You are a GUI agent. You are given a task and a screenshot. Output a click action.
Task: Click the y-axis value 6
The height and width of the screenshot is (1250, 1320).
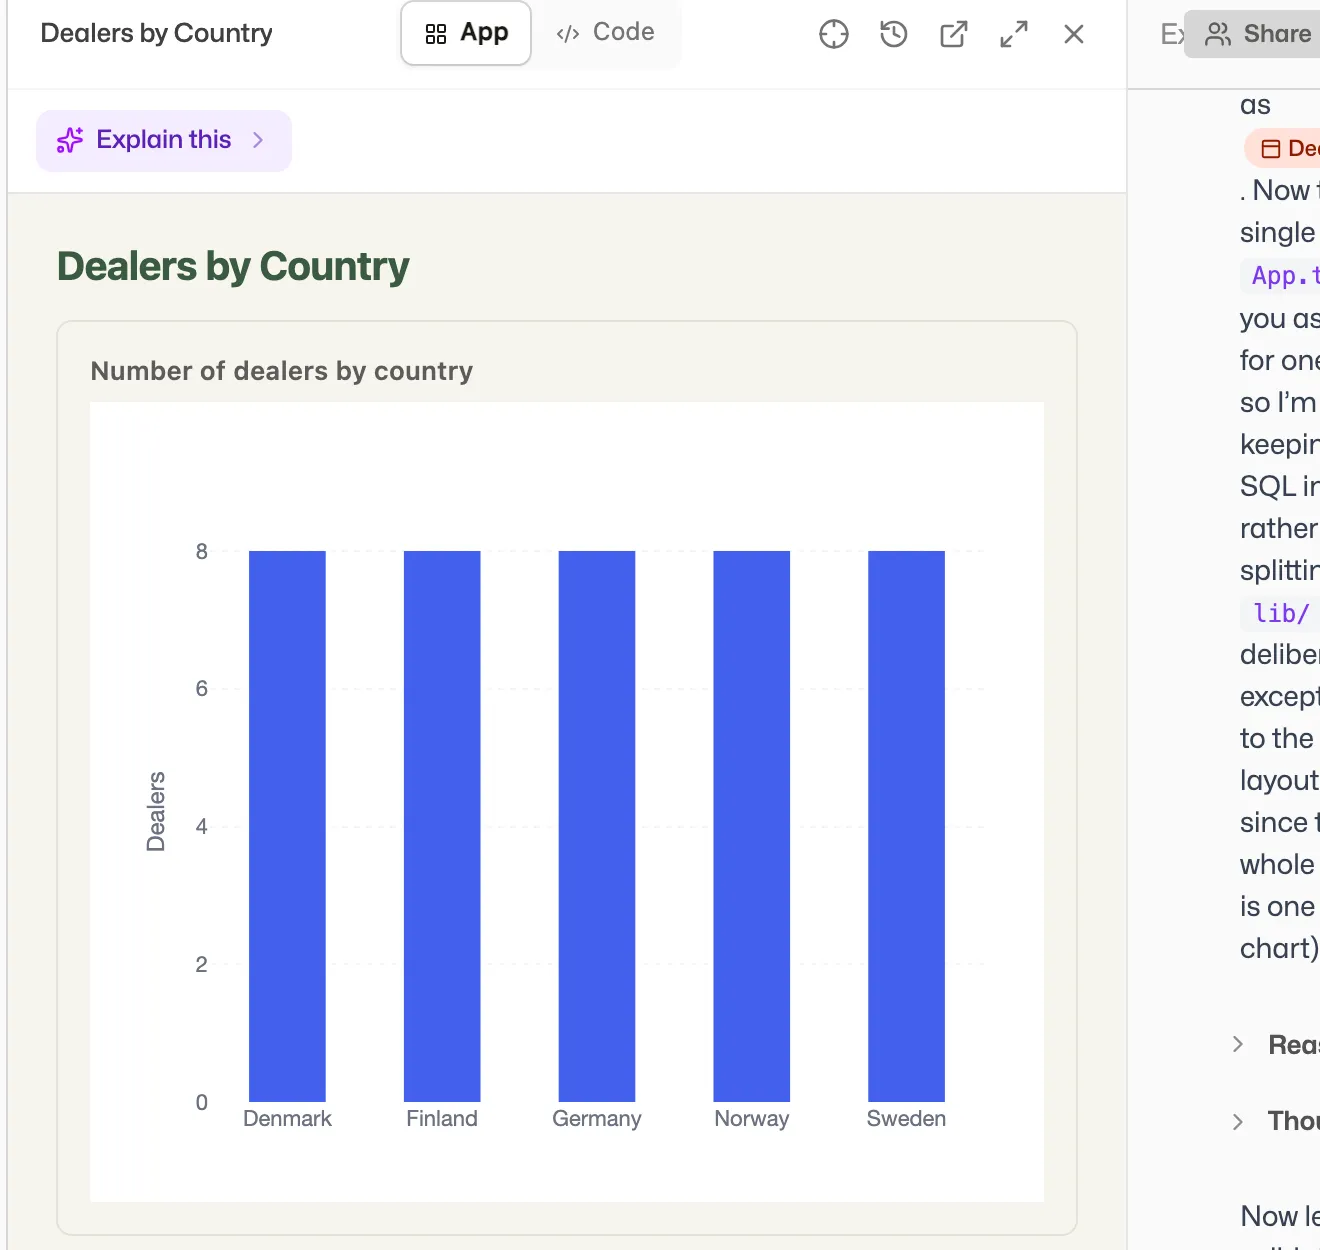(202, 689)
